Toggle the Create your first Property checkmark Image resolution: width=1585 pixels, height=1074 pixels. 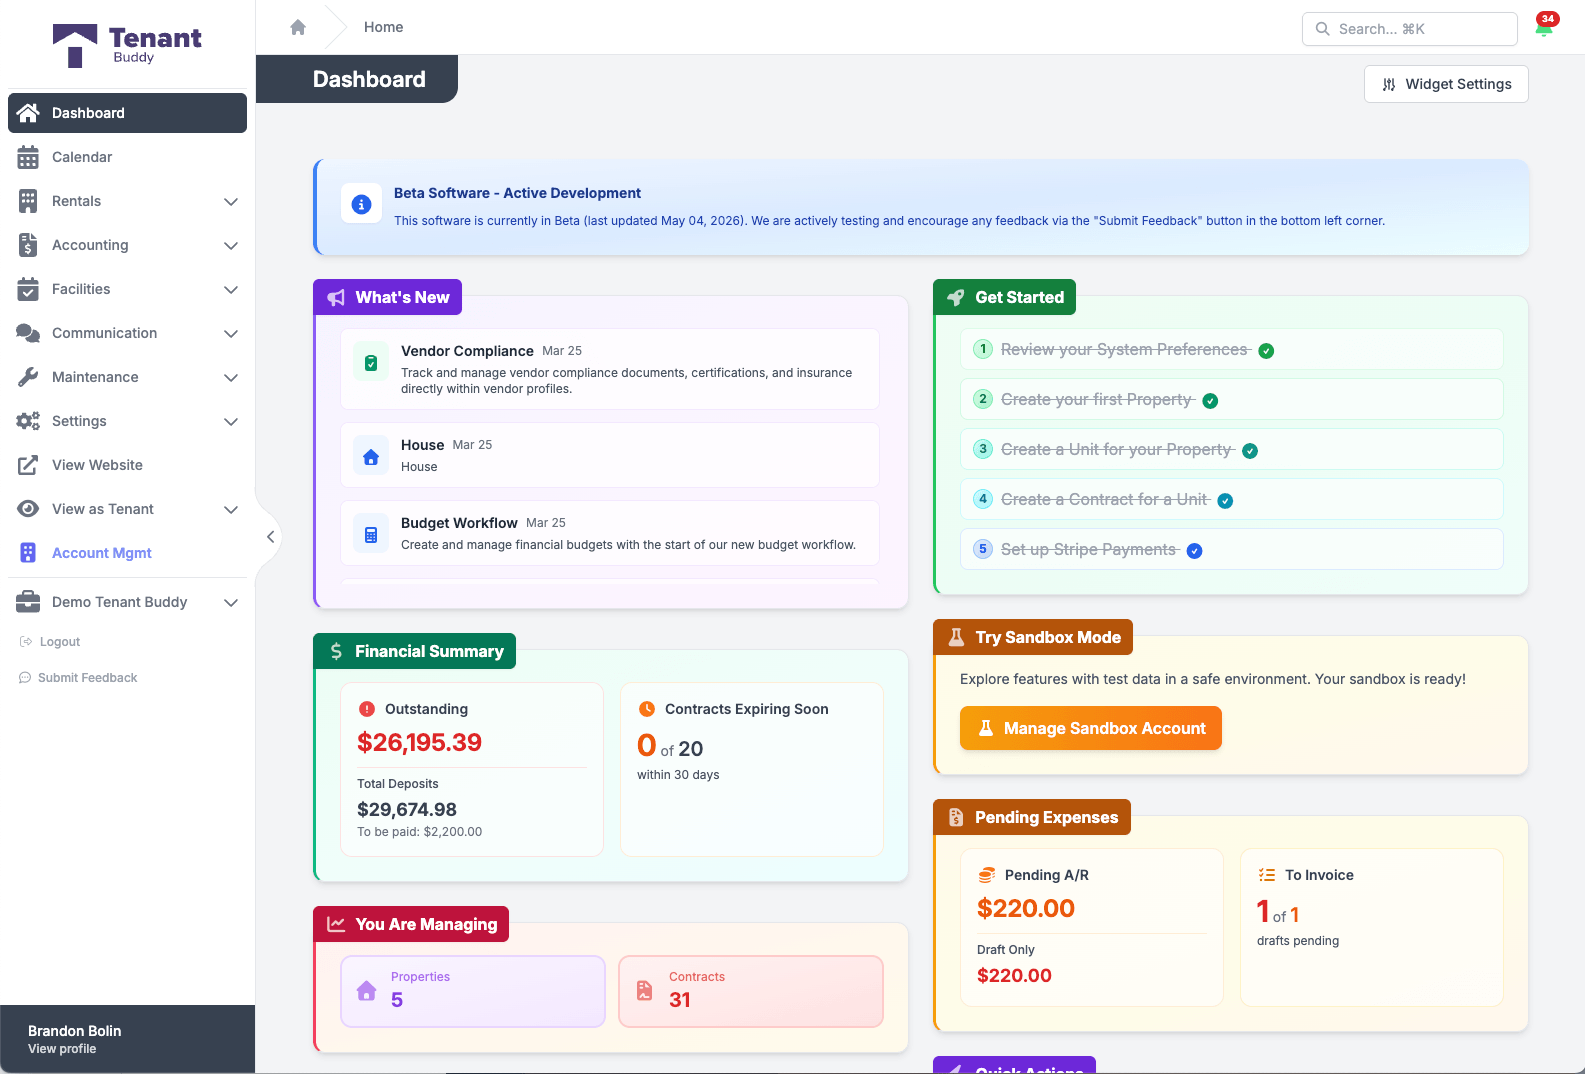(1210, 401)
